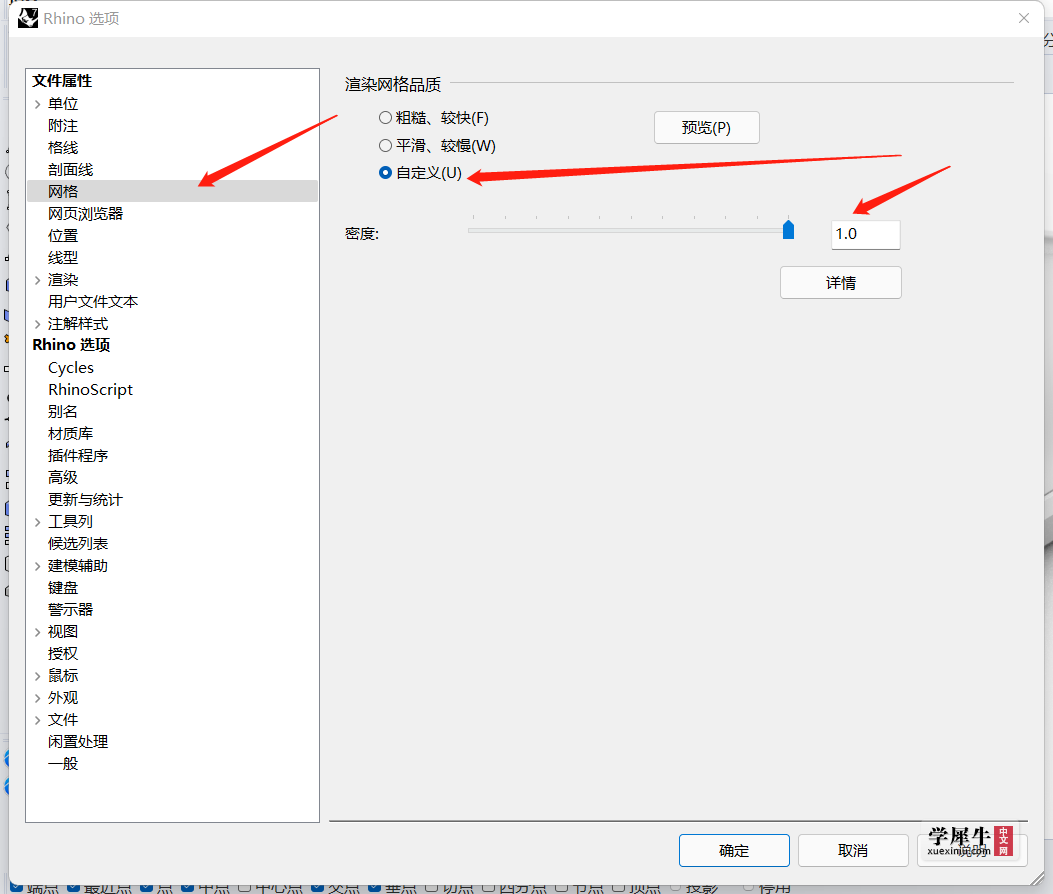Expand the 工具列 tree node
1053x894 pixels.
38,522
